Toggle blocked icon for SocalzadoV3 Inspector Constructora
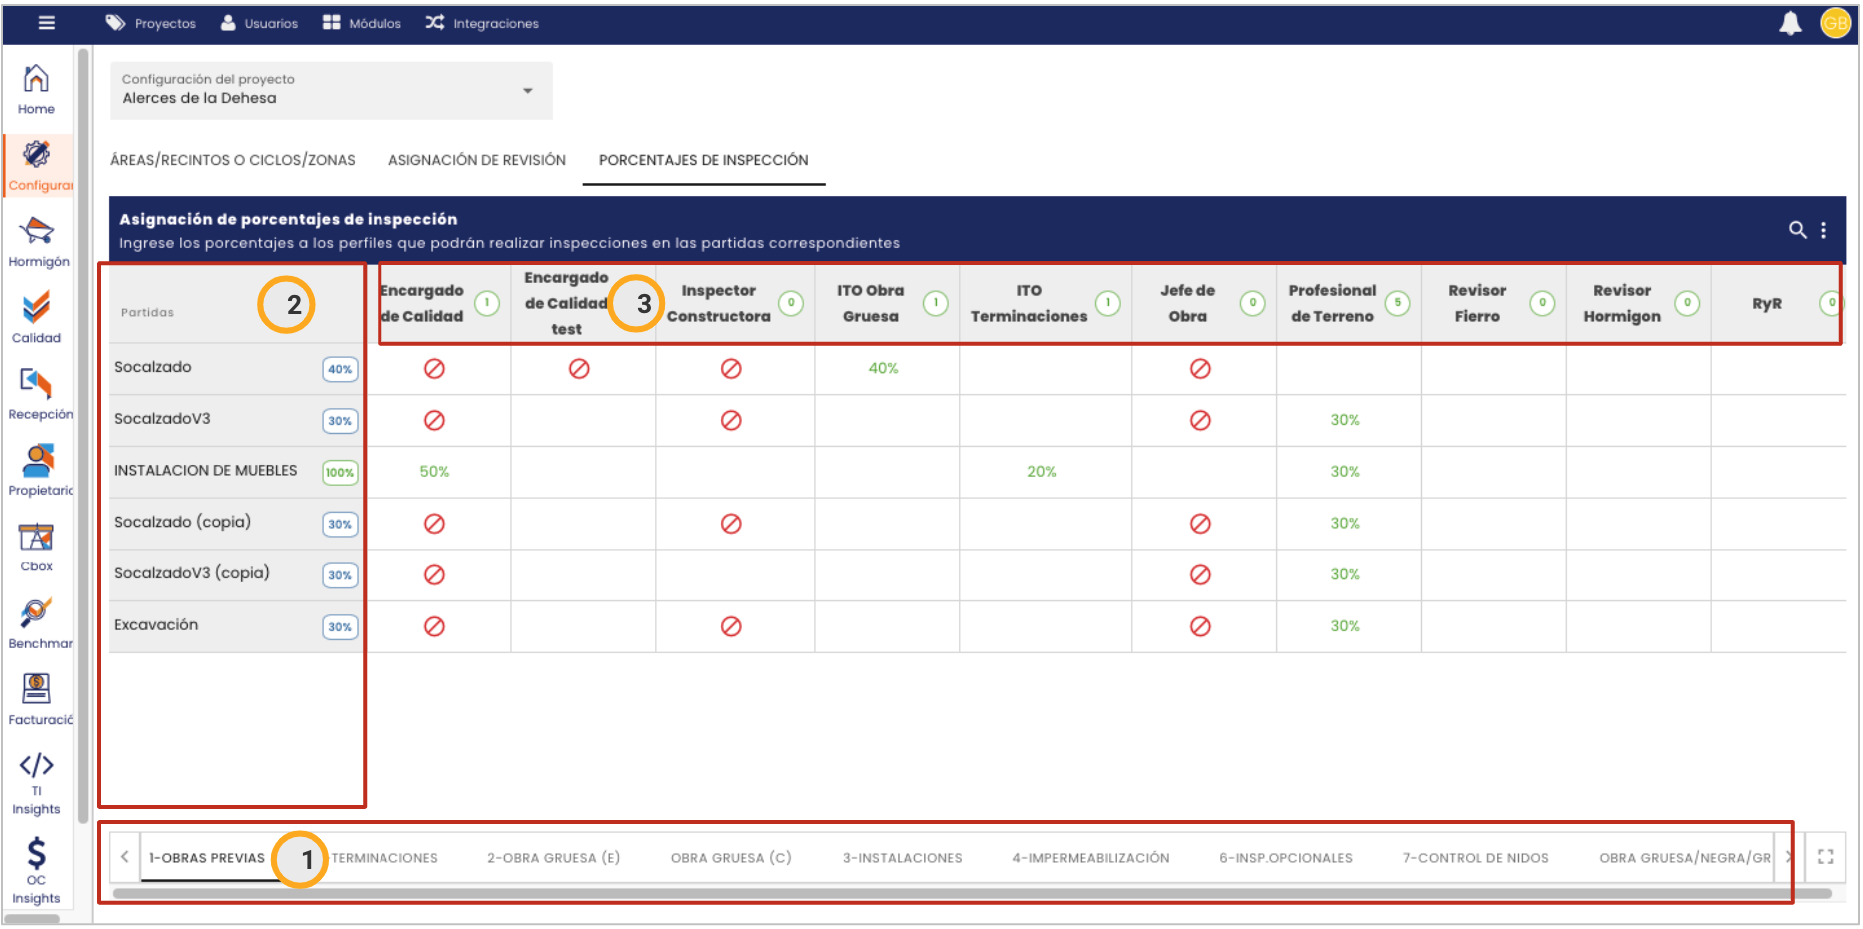The image size is (1863, 929). (x=731, y=421)
